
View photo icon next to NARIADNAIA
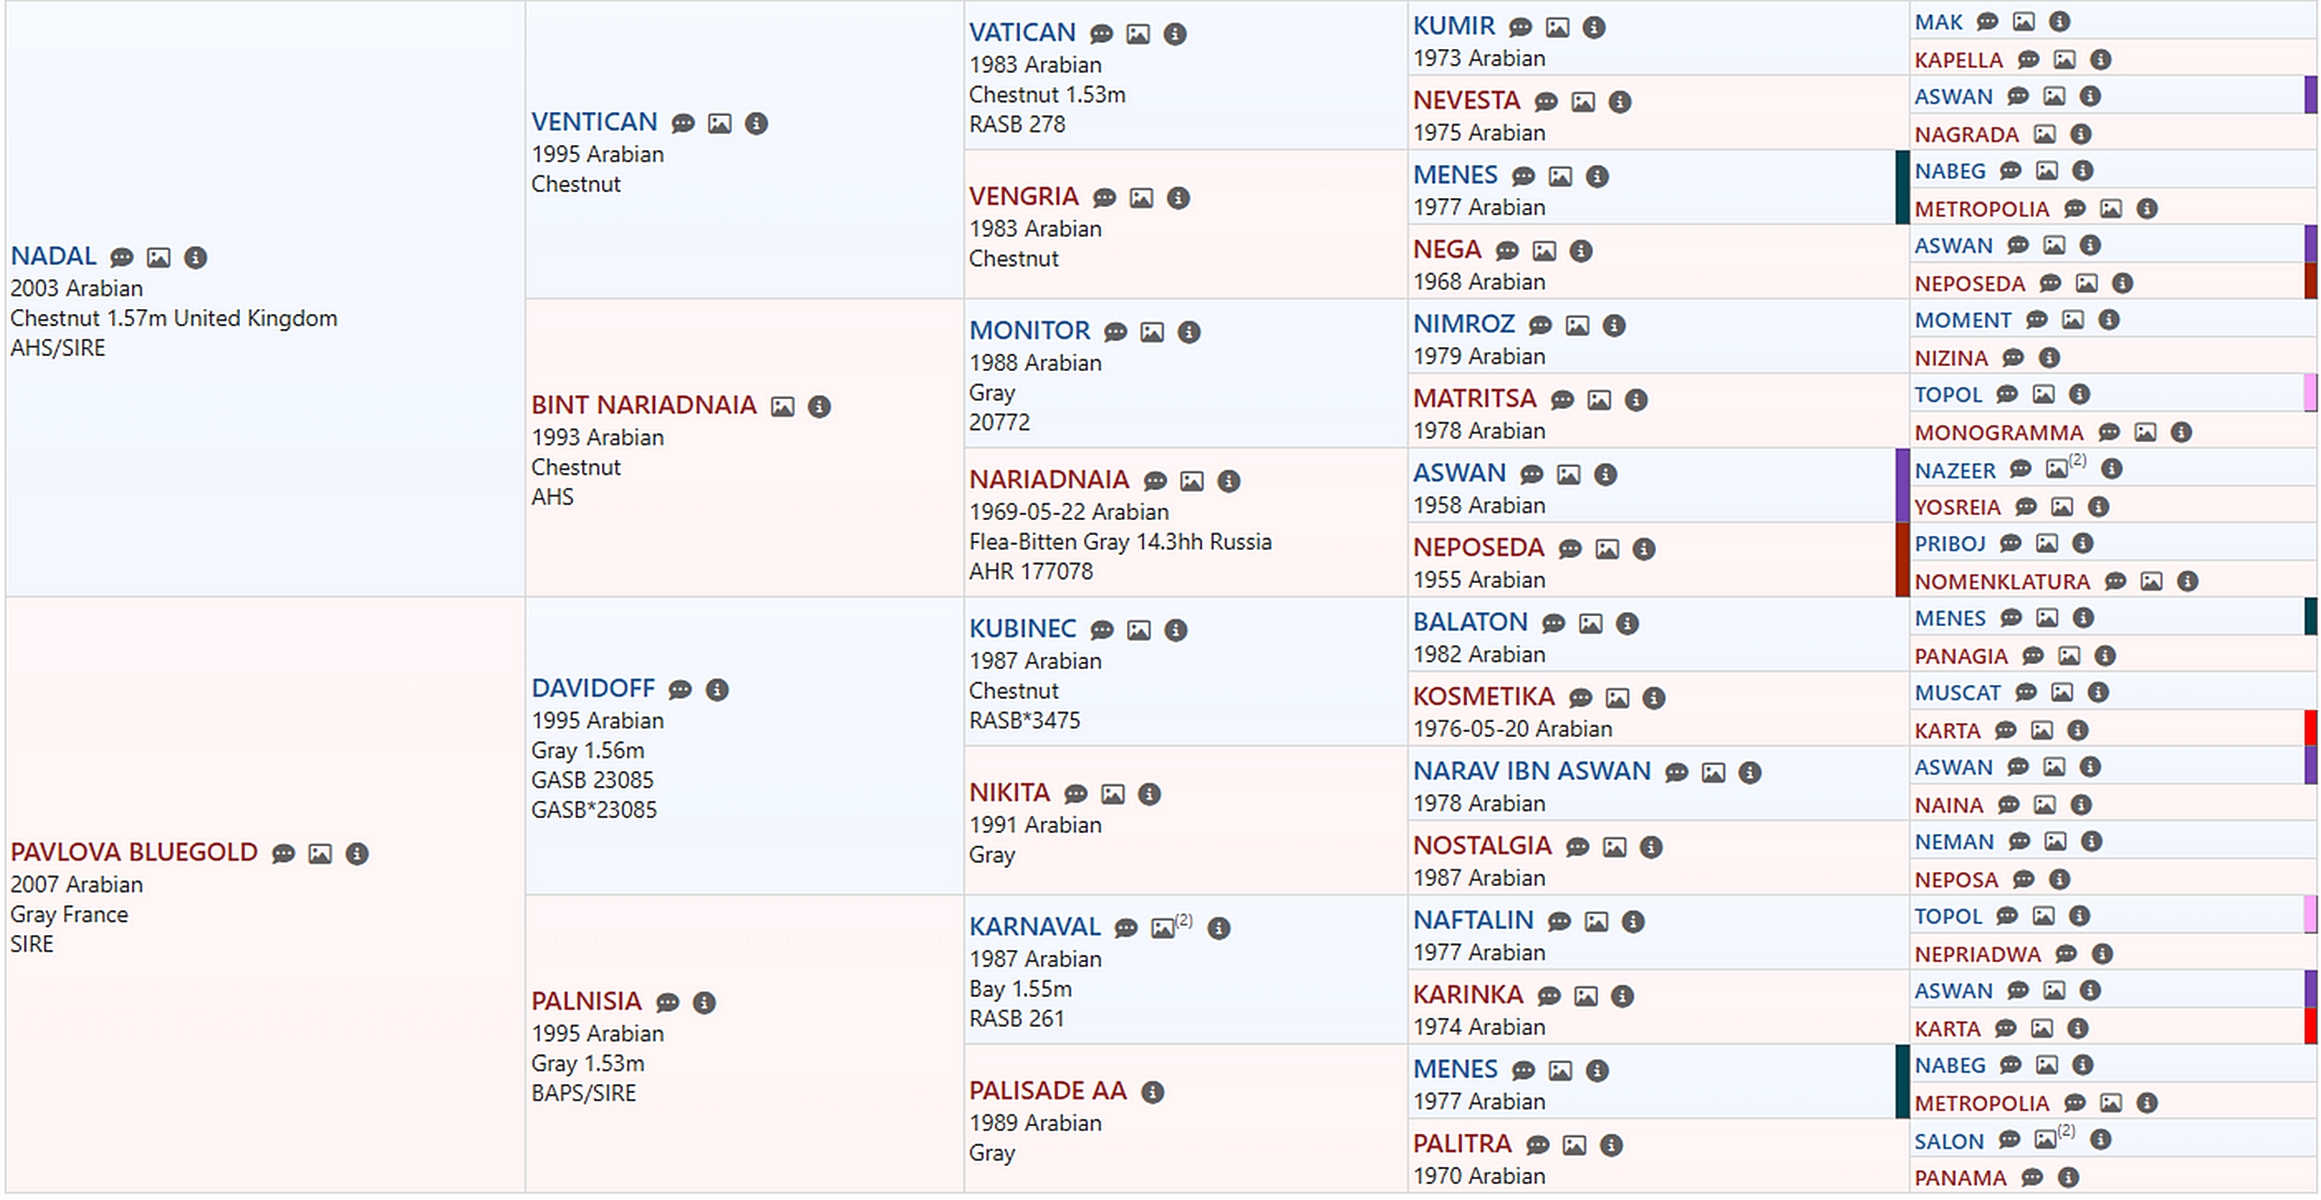pyautogui.click(x=1191, y=482)
